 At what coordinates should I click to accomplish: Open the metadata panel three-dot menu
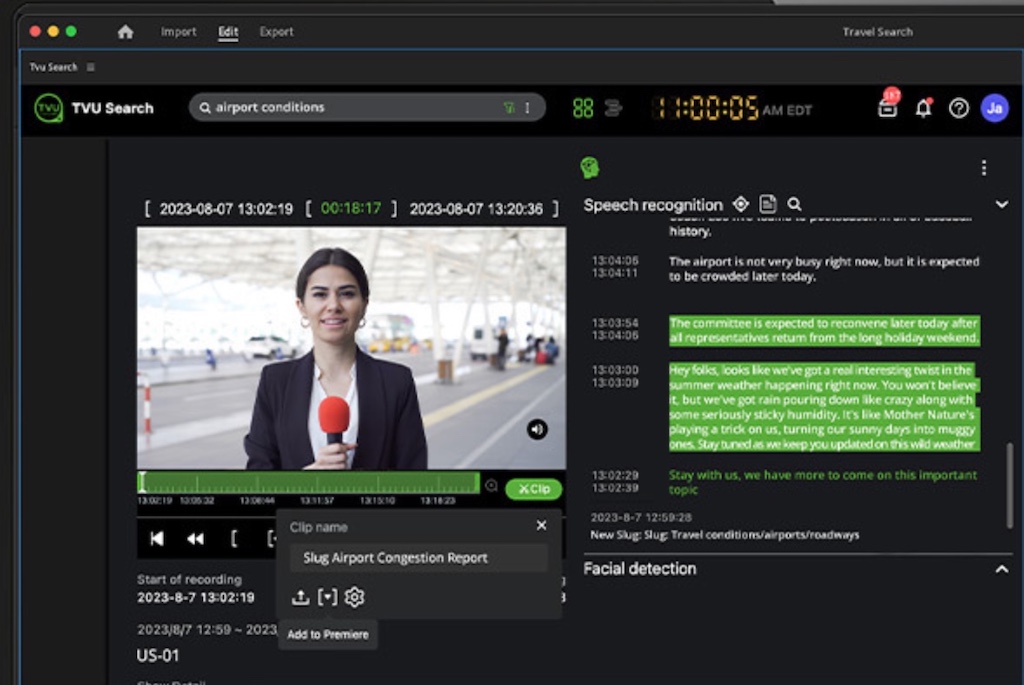(984, 168)
